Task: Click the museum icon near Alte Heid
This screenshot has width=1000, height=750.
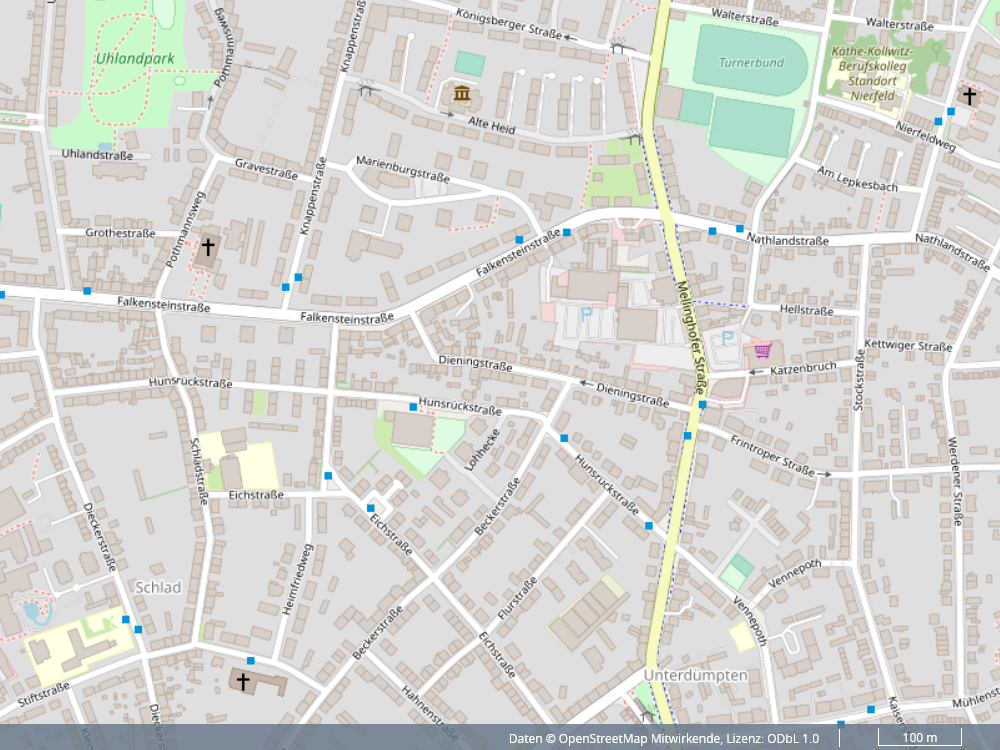Action: (x=461, y=94)
